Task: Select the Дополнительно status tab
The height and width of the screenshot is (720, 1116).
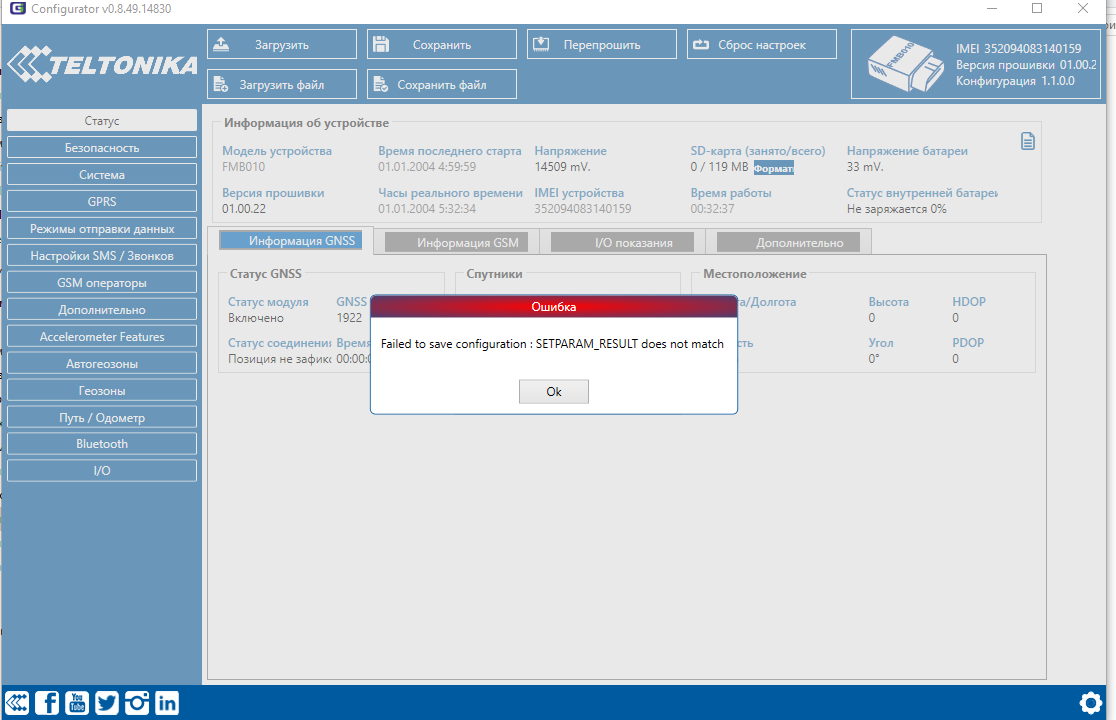Action: point(788,242)
